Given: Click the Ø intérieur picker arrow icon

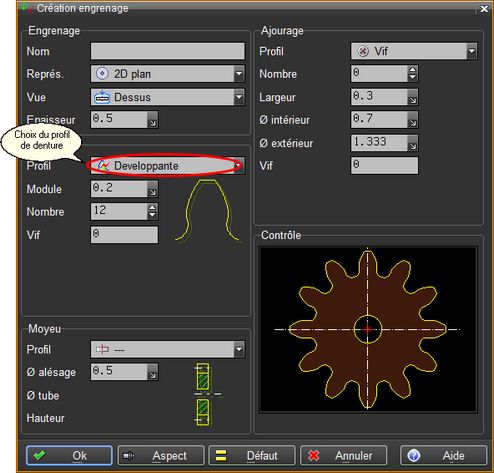Looking at the screenshot, I should click(x=413, y=120).
